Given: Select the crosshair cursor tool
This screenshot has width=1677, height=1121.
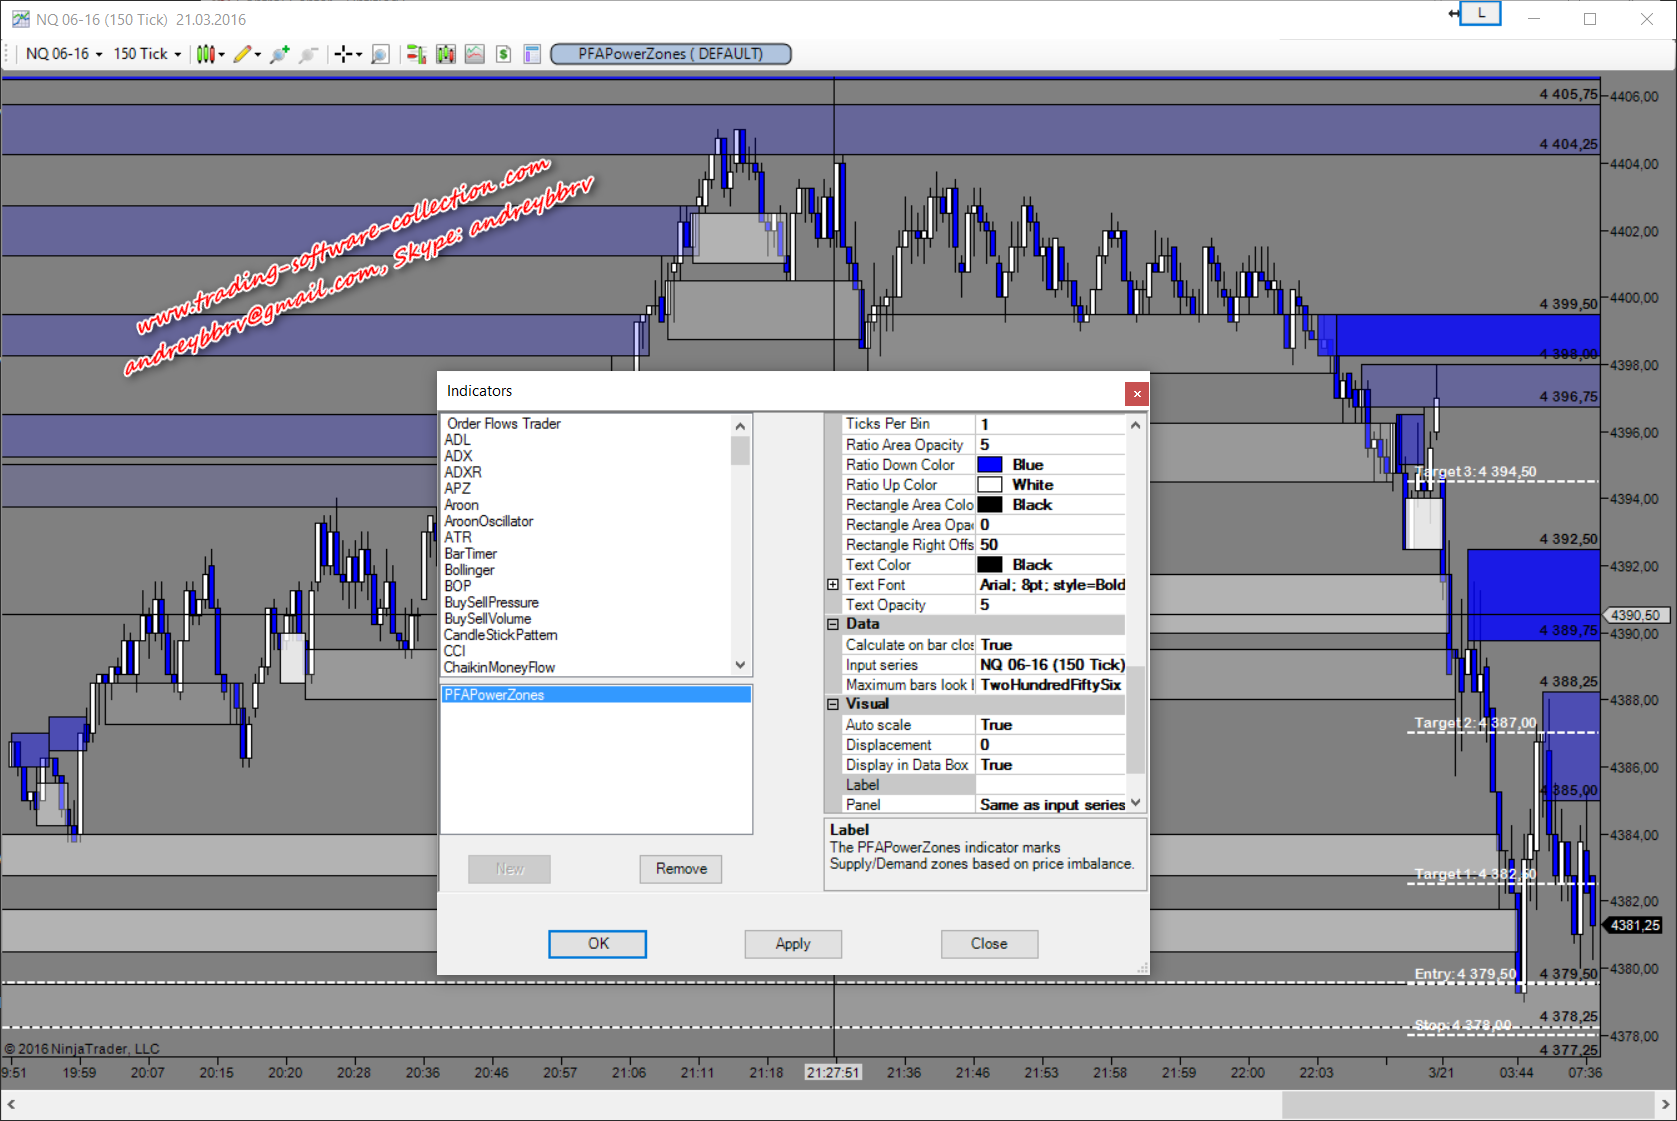Looking at the screenshot, I should pyautogui.click(x=343, y=54).
